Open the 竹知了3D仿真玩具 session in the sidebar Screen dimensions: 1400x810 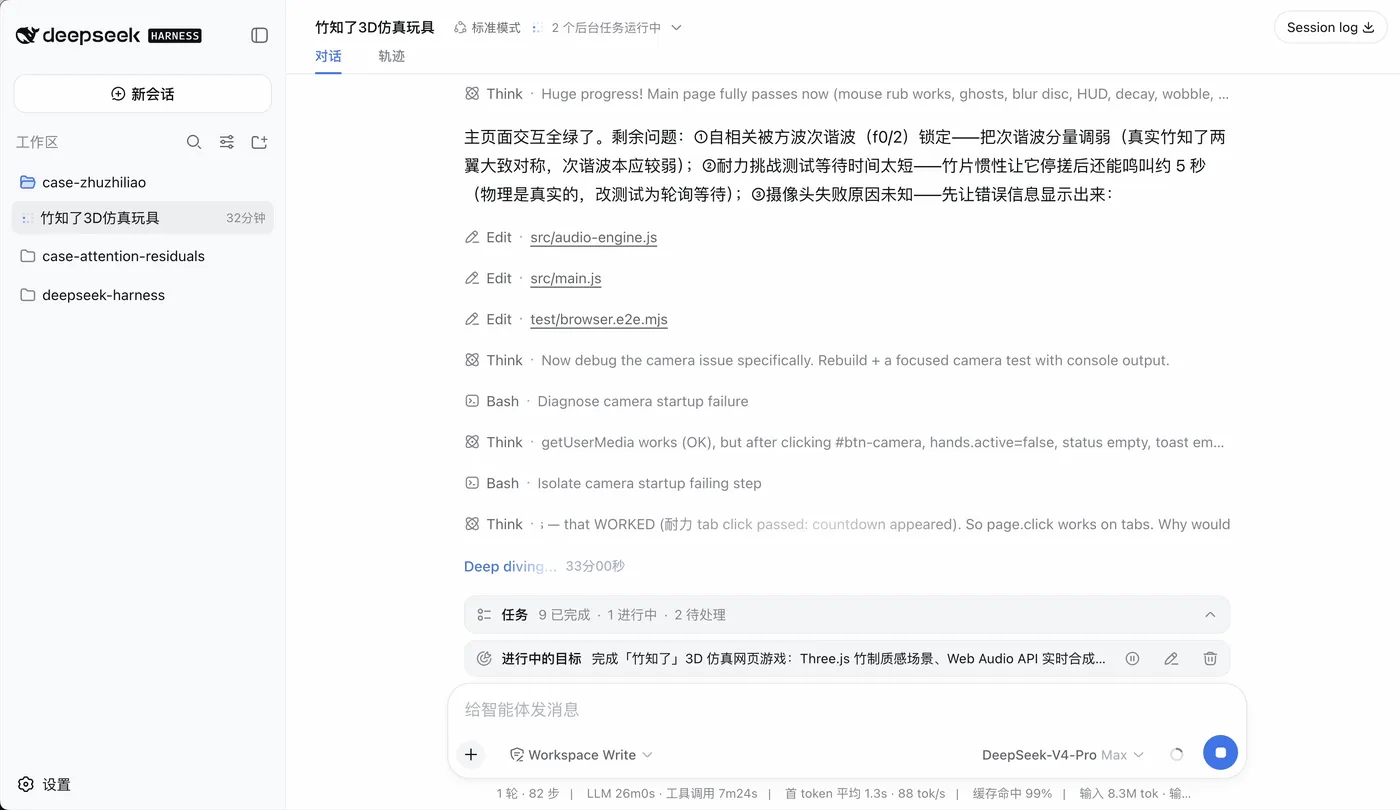pos(142,218)
